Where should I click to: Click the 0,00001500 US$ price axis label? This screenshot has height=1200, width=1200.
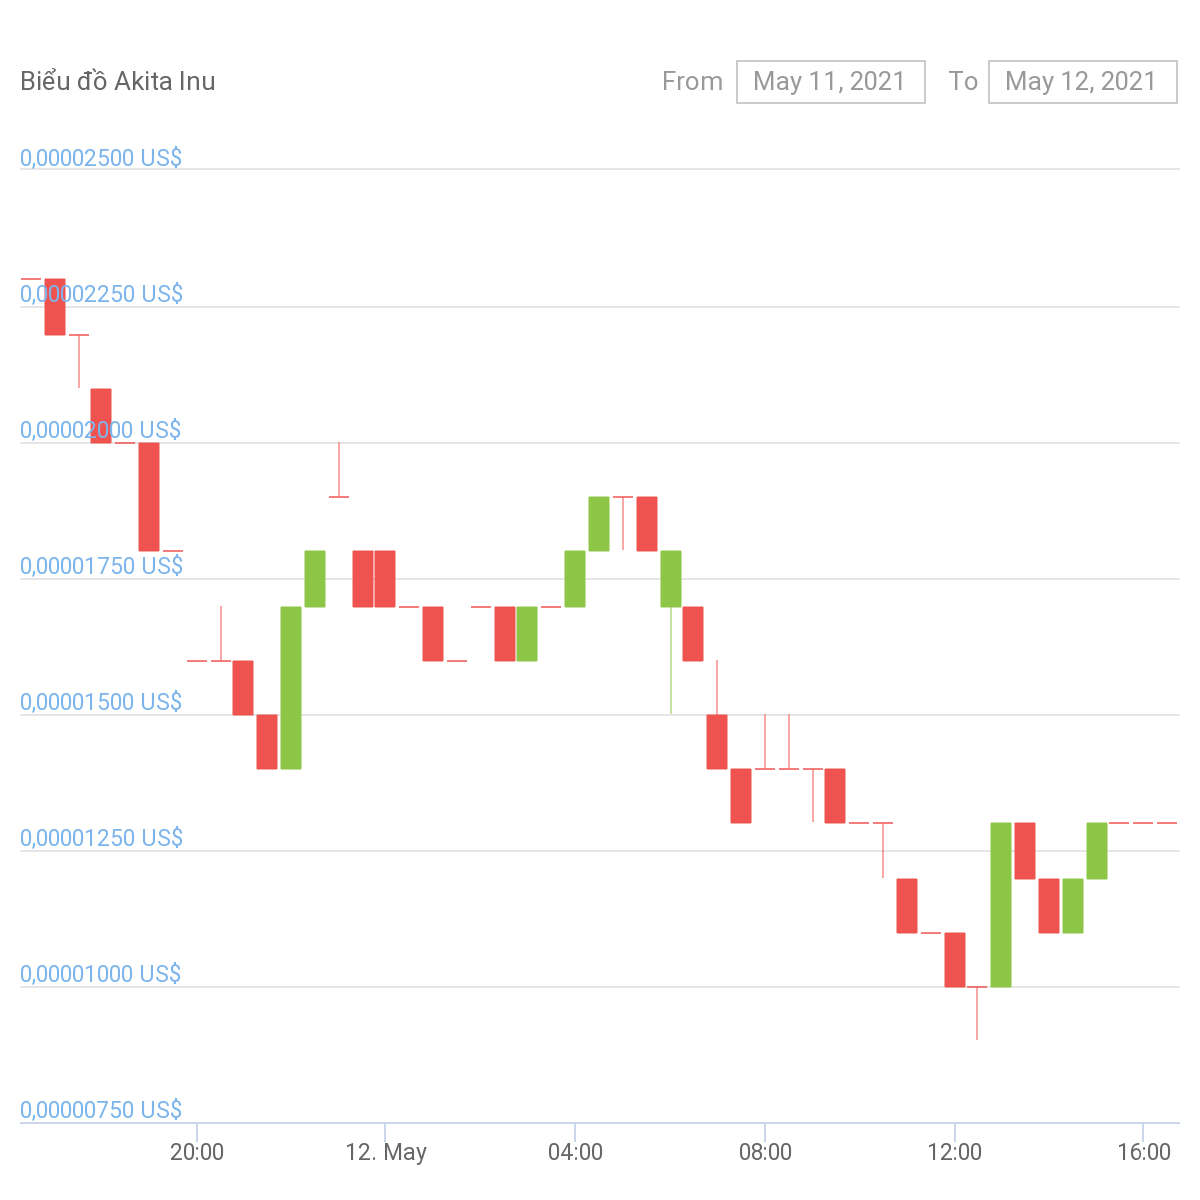click(101, 702)
